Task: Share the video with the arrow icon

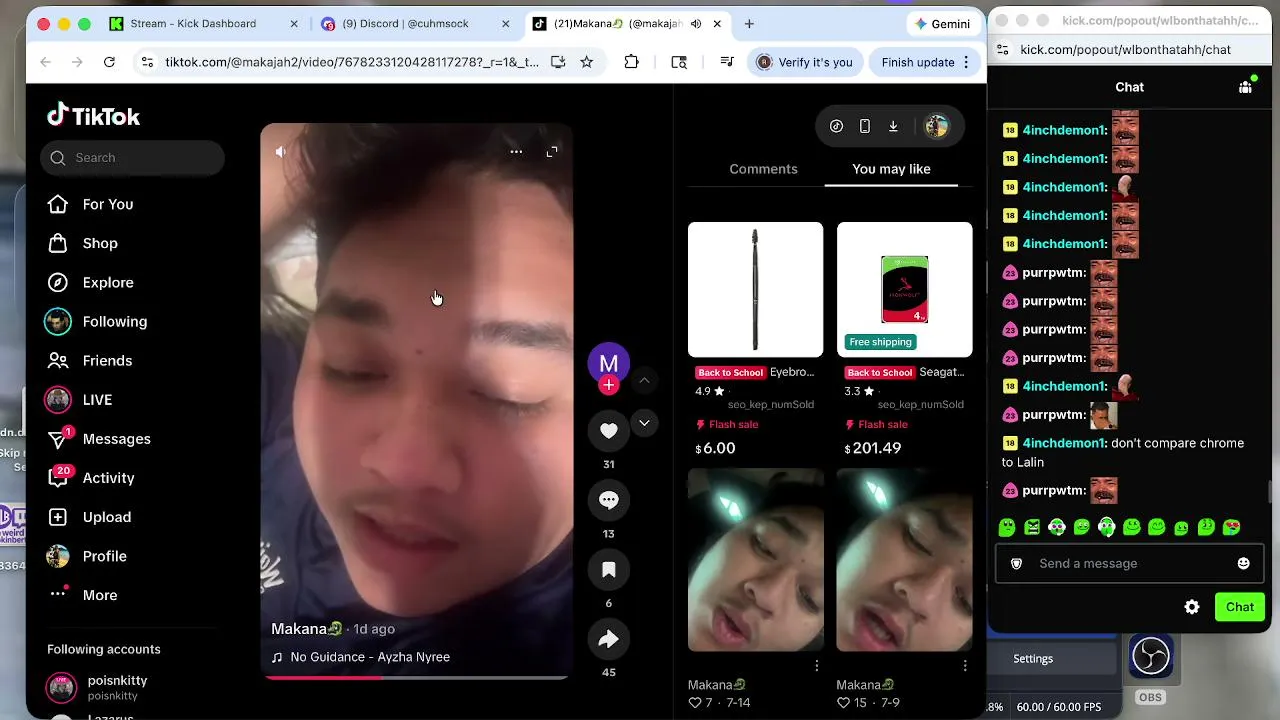Action: 609,639
